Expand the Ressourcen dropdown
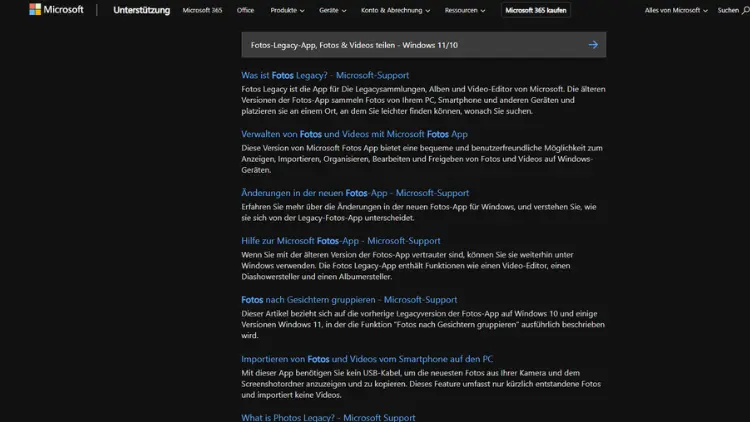 [x=464, y=10]
